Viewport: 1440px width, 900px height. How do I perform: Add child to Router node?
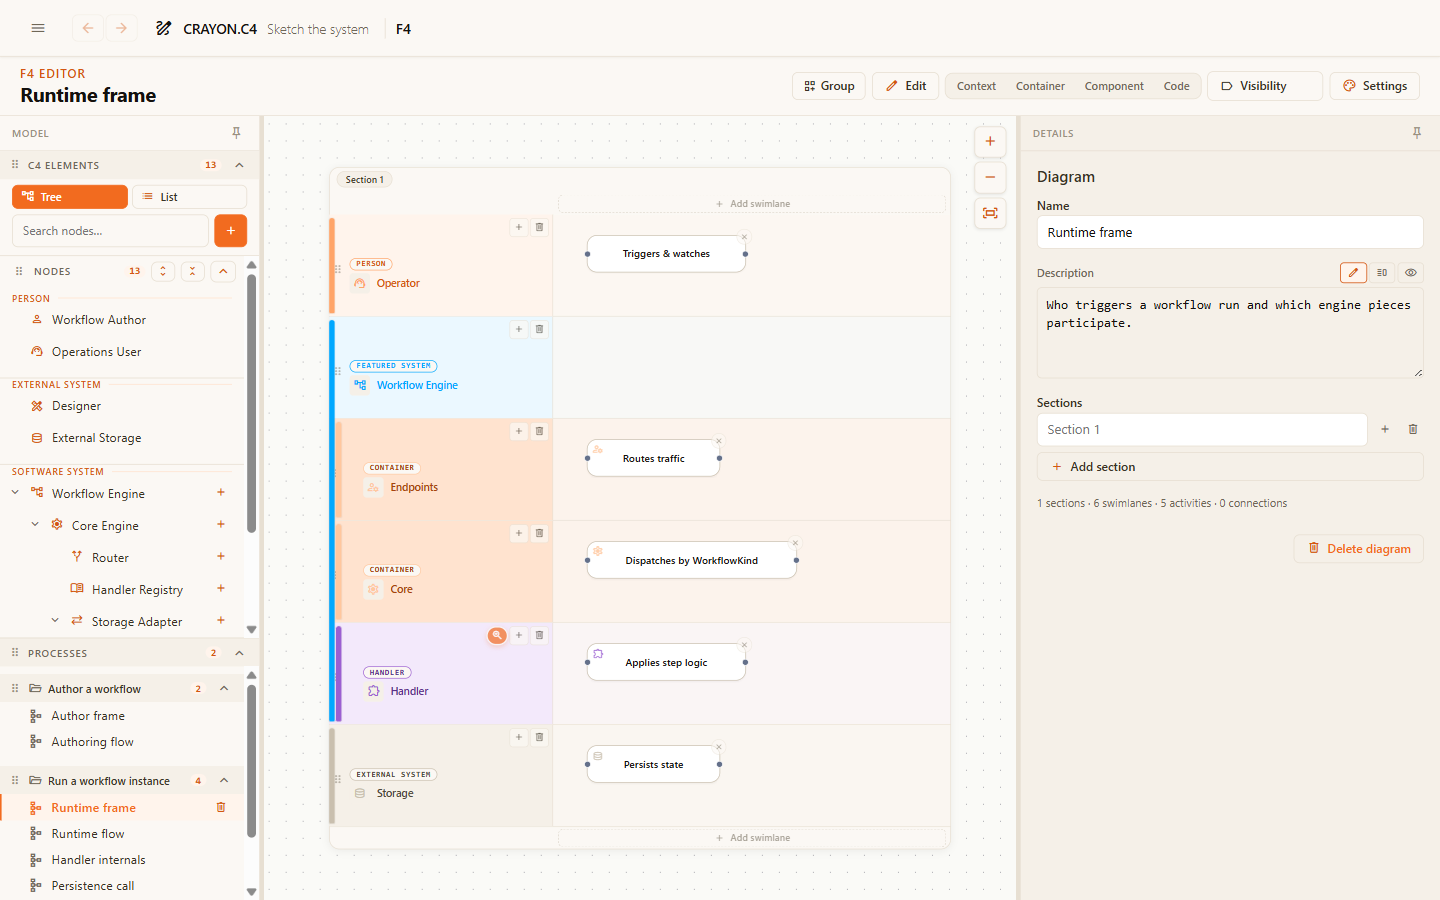[221, 557]
